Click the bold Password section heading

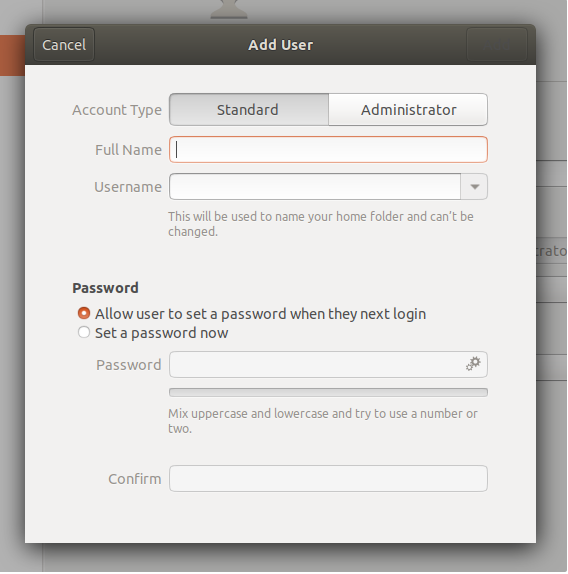(x=105, y=288)
